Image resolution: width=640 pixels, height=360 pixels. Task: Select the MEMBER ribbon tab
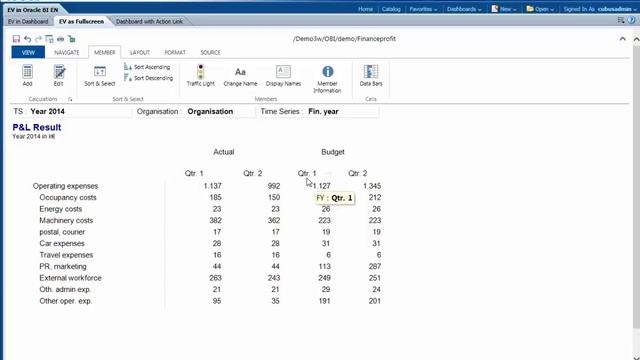[x=104, y=52]
